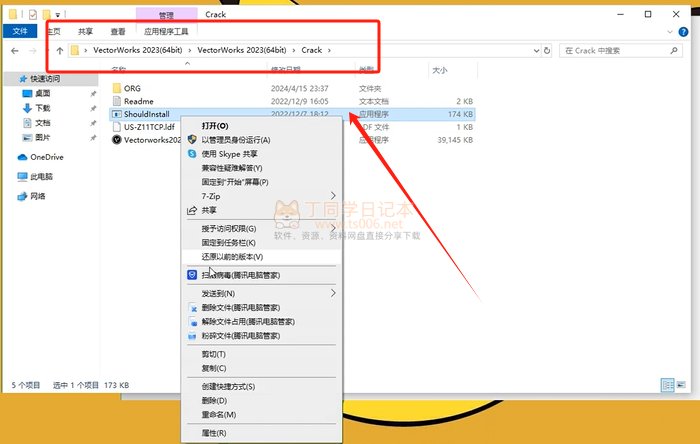Switch to the 共享 ribbon tab
The image size is (700, 444).
tap(85, 31)
